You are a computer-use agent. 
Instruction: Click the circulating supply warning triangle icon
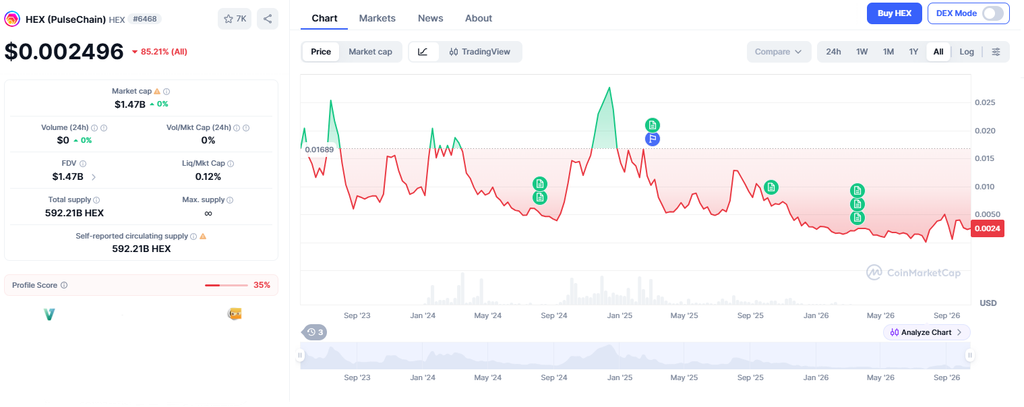(202, 236)
